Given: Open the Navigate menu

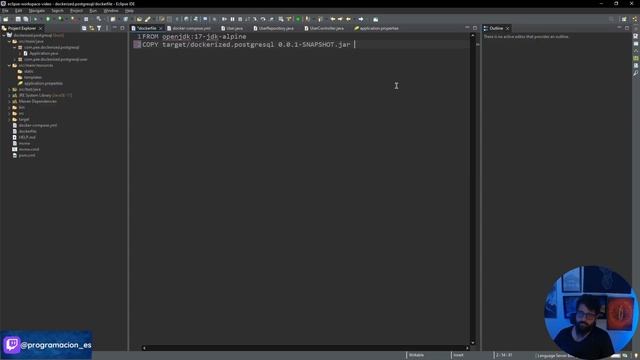Looking at the screenshot, I should (36, 11).
